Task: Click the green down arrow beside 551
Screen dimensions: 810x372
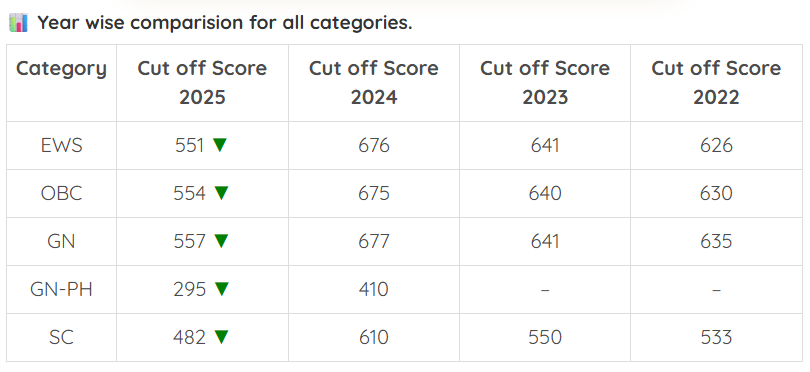Action: 221,145
